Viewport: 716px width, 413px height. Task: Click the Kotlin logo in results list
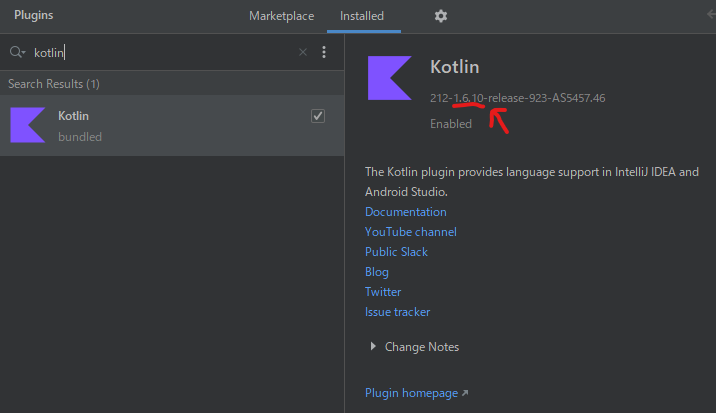[x=28, y=125]
